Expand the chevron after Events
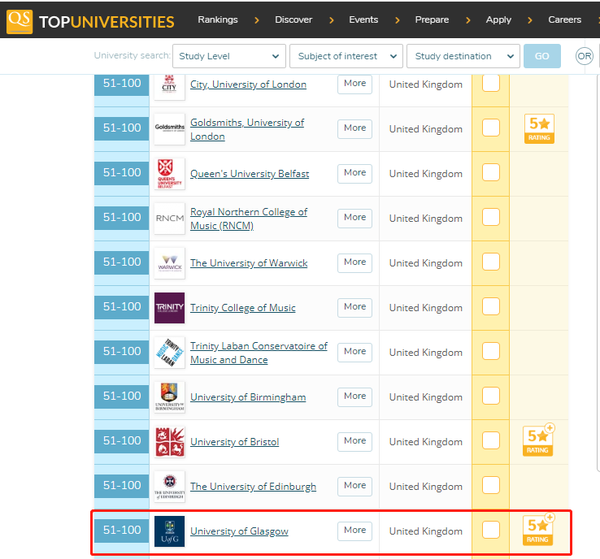600x559 pixels. click(x=397, y=20)
